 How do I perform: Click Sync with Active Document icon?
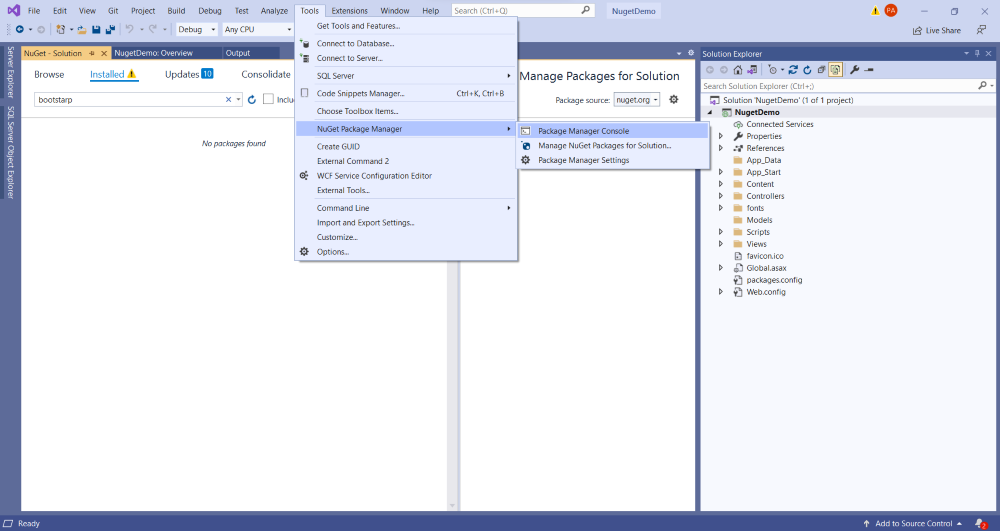(x=793, y=70)
